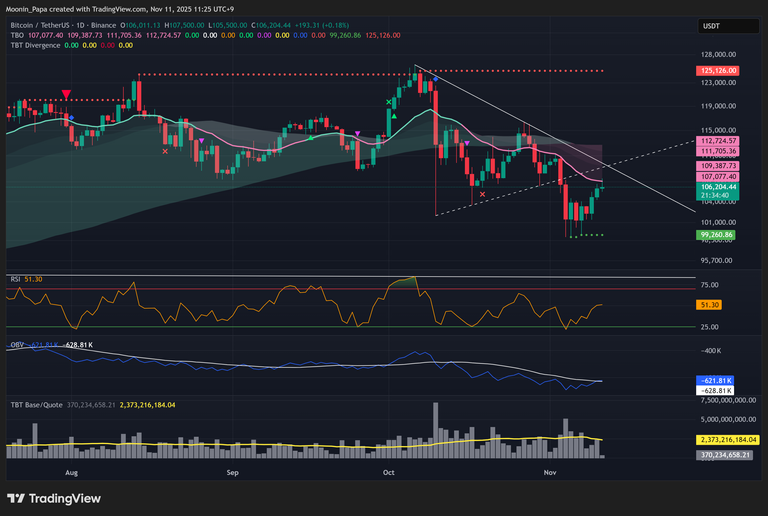Select the TBO indicator legend label
This screenshot has width=768, height=516.
pyautogui.click(x=17, y=35)
